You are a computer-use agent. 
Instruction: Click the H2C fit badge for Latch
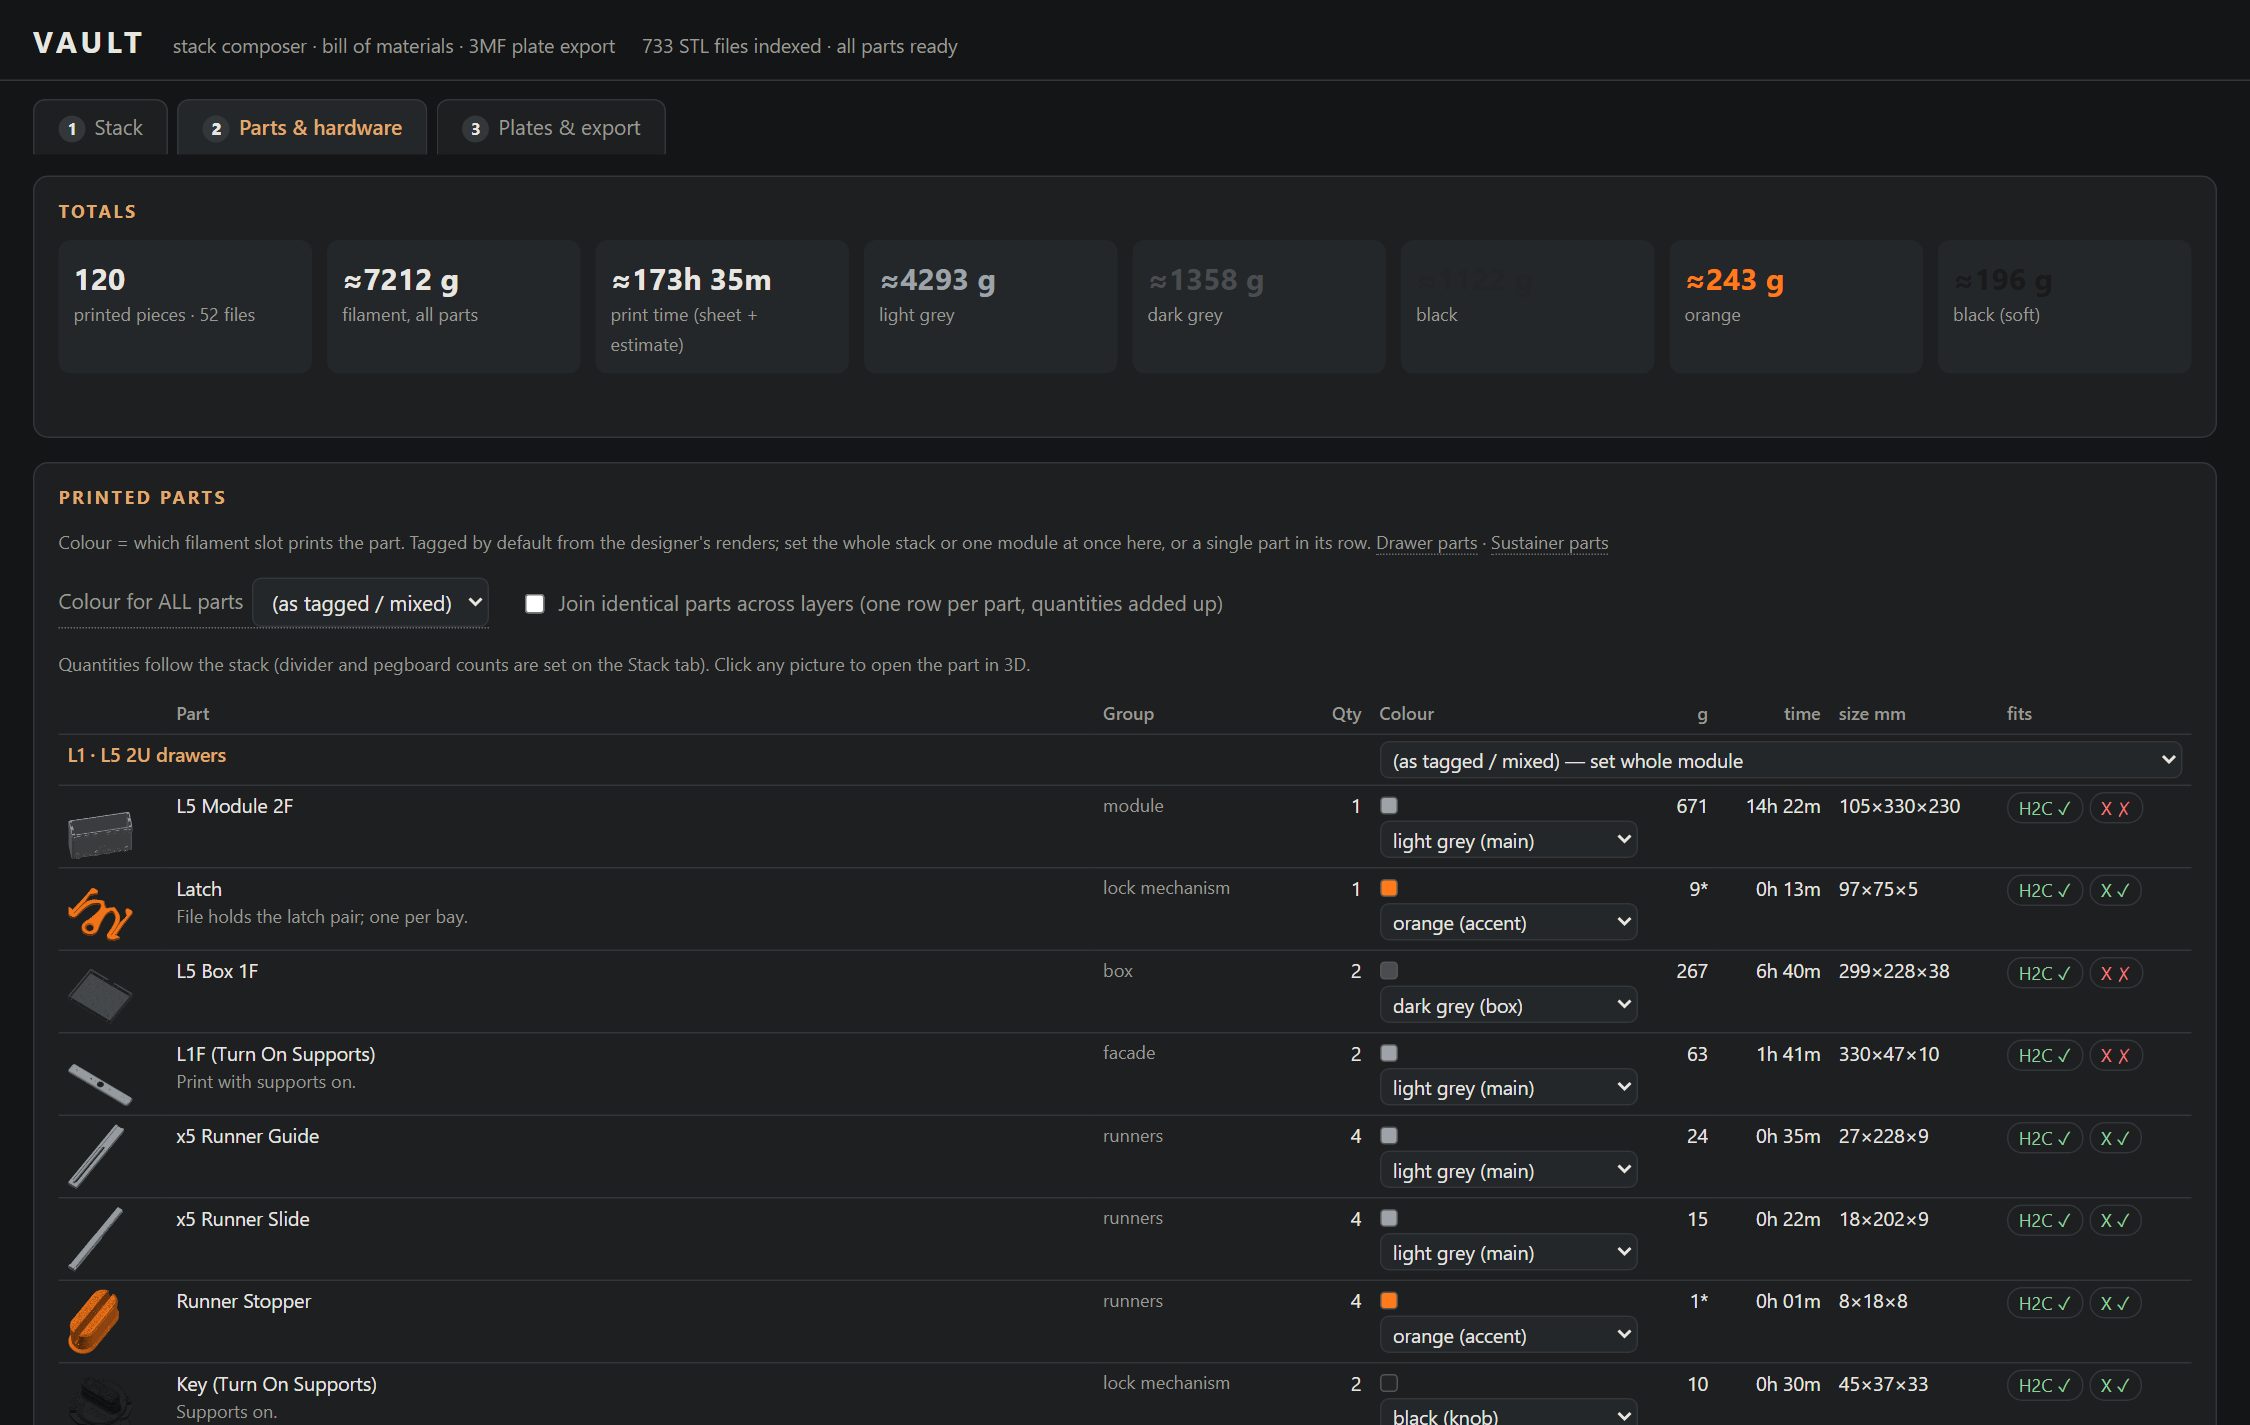coord(2044,890)
